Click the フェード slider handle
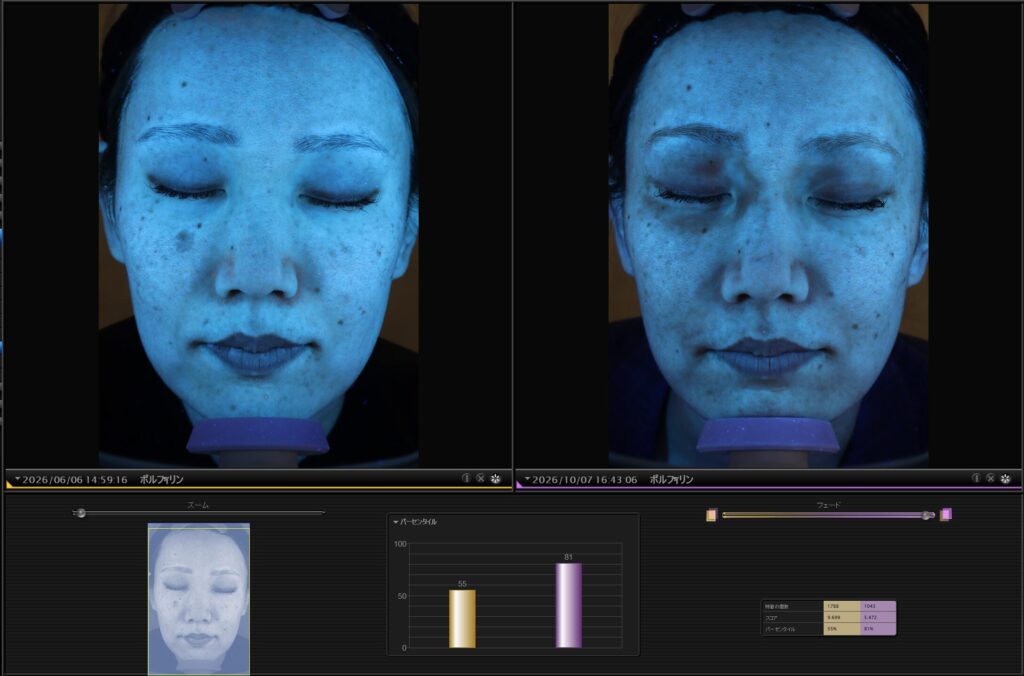1024x676 pixels. pyautogui.click(x=927, y=515)
